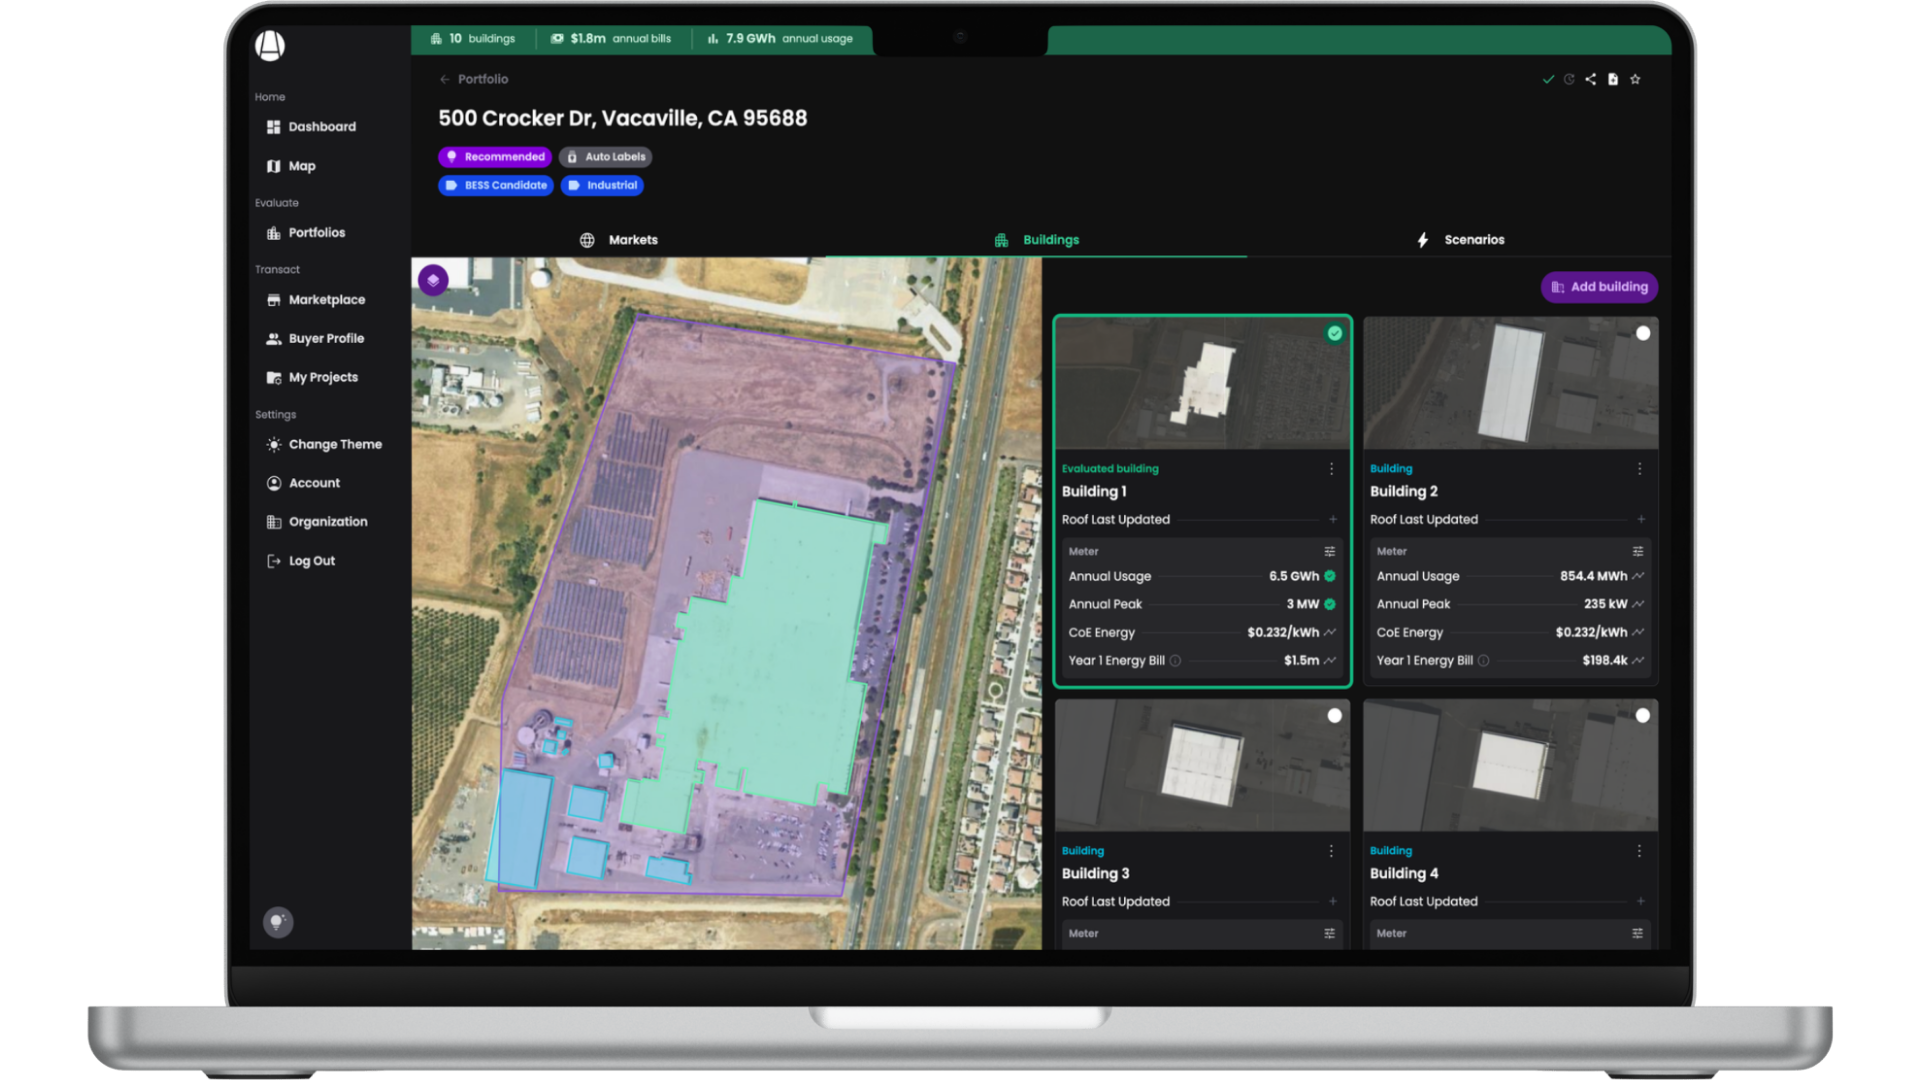Switch to the Scenarios tab
This screenshot has width=1920, height=1080.
1460,240
